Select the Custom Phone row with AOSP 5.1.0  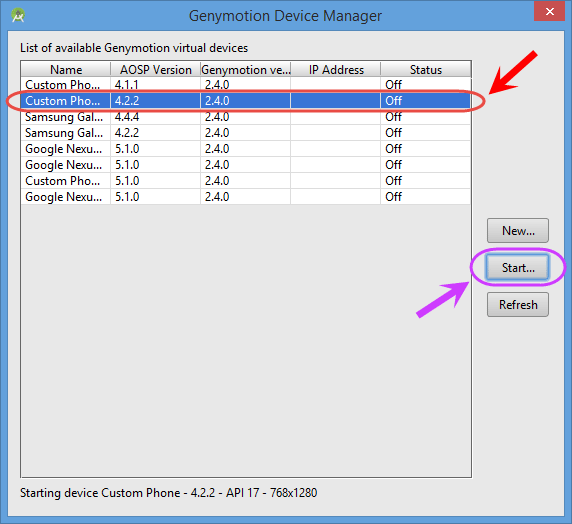(246, 181)
